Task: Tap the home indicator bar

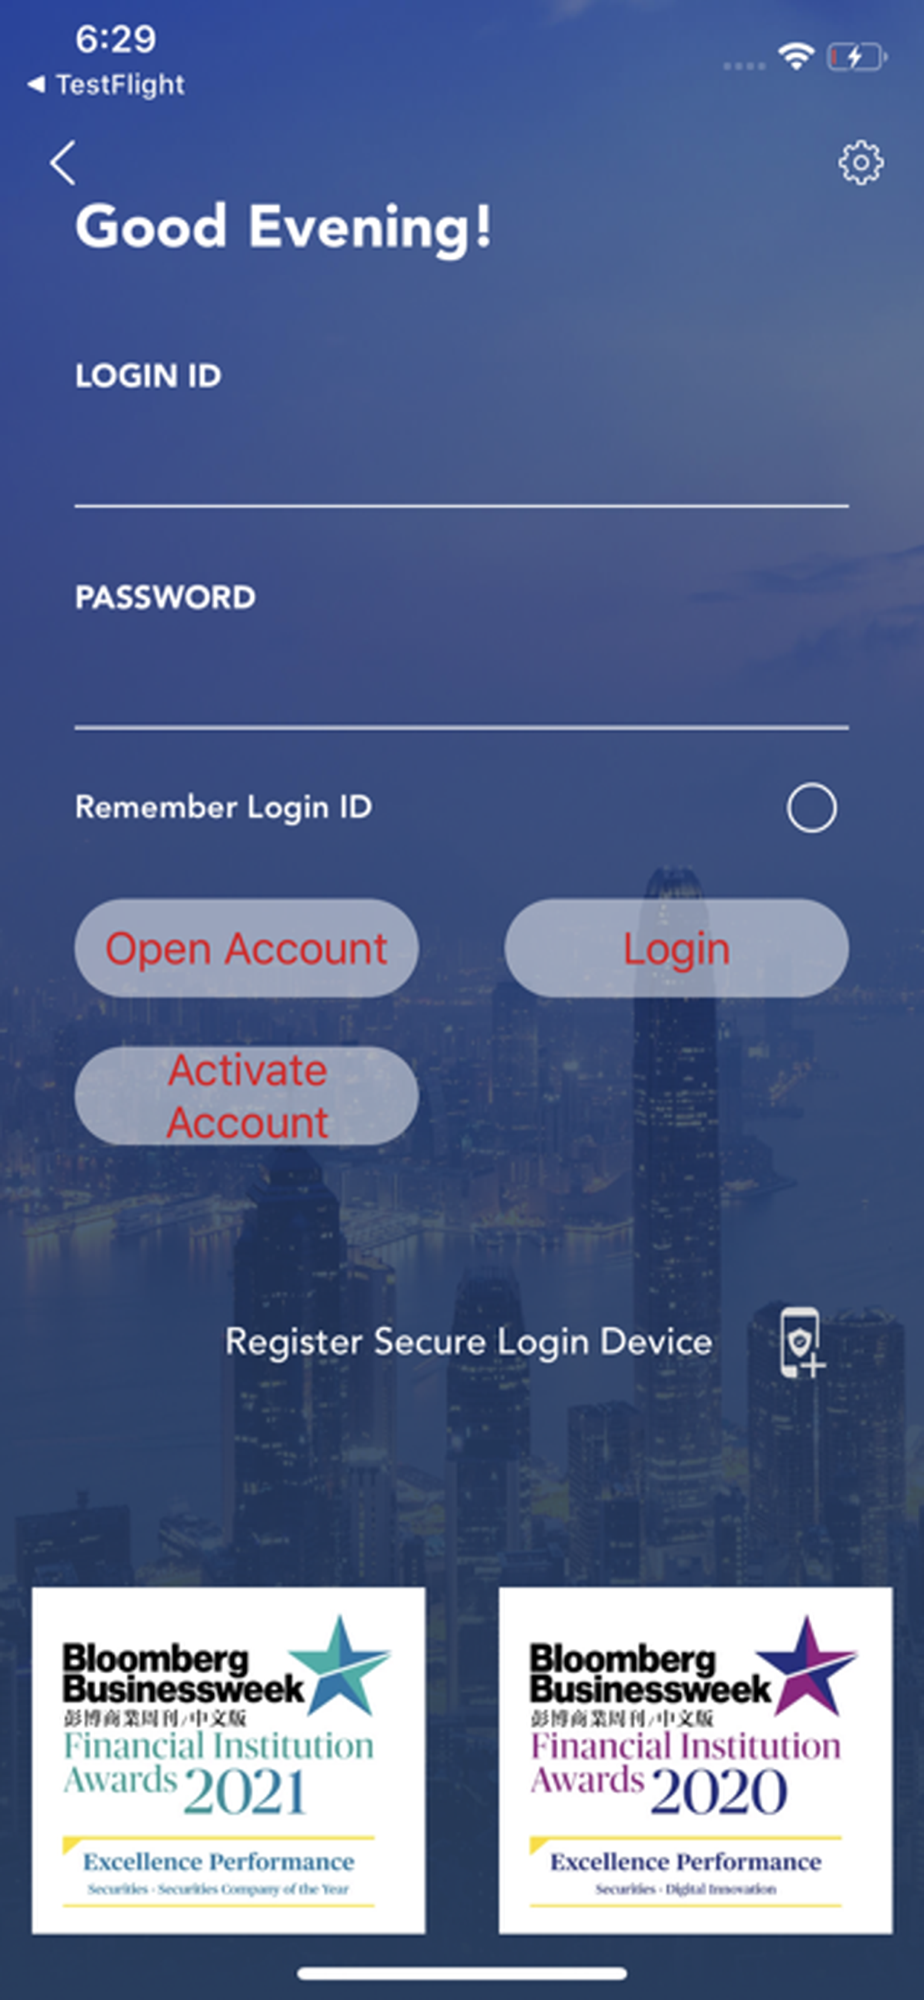Action: coord(462,1973)
